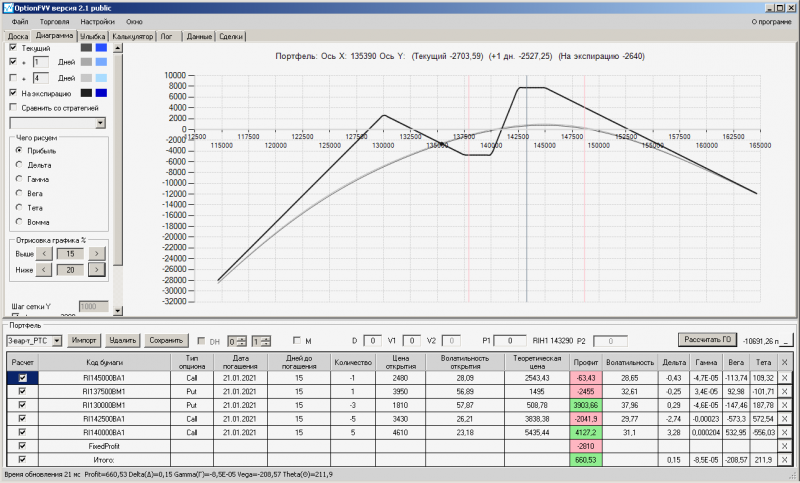Select the 'Тета' radio button

pyautogui.click(x=19, y=207)
